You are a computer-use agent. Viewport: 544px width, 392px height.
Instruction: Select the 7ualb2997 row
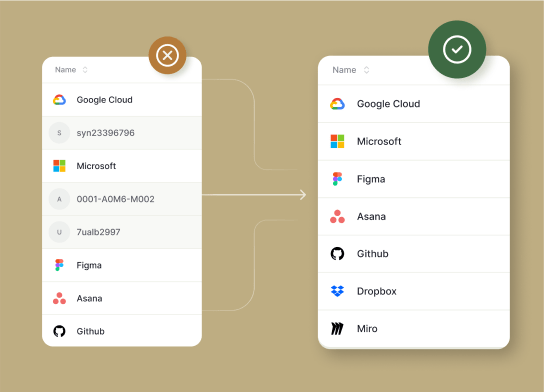[122, 232]
